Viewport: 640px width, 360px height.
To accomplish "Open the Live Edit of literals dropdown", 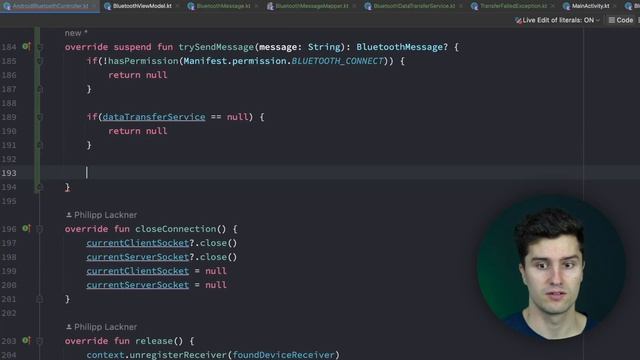I will (558, 20).
